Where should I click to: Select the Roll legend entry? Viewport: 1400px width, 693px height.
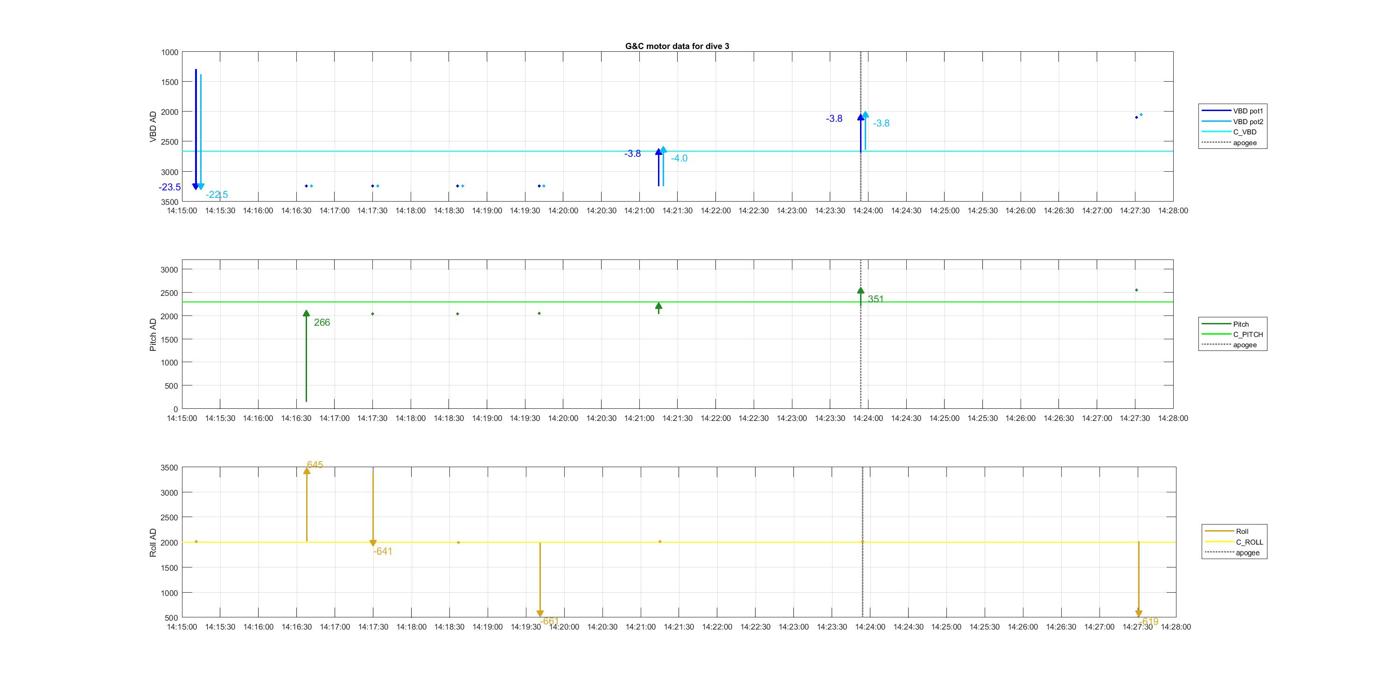click(x=1228, y=531)
